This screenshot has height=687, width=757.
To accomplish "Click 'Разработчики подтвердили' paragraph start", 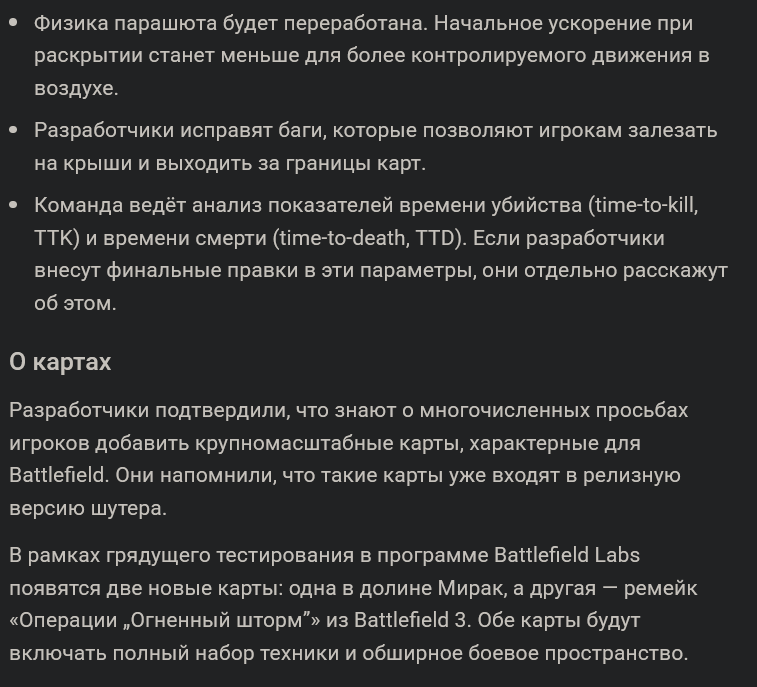I will 147,410.
